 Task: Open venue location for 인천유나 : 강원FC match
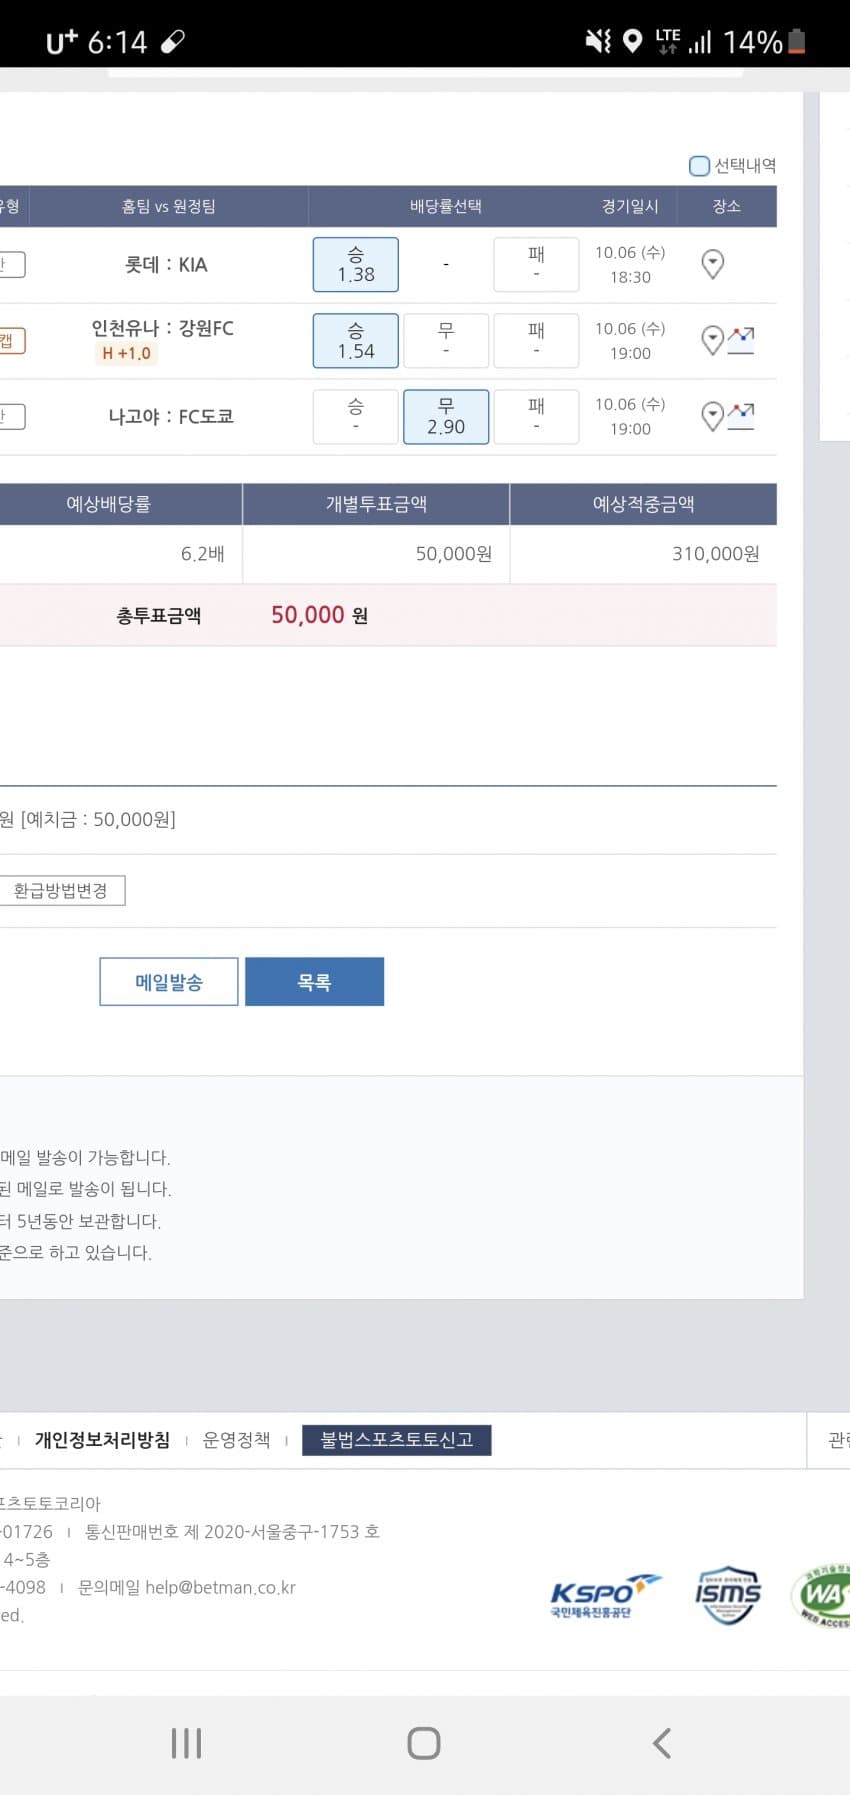coord(711,340)
